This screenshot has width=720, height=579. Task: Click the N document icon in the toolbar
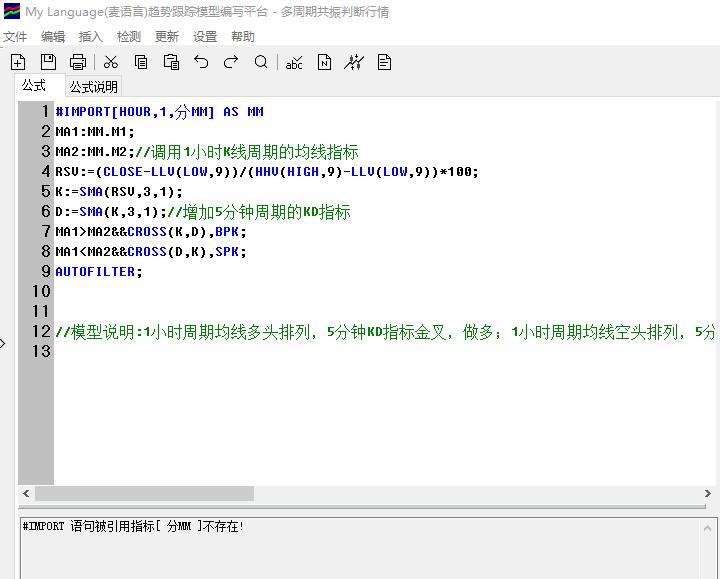click(x=324, y=62)
